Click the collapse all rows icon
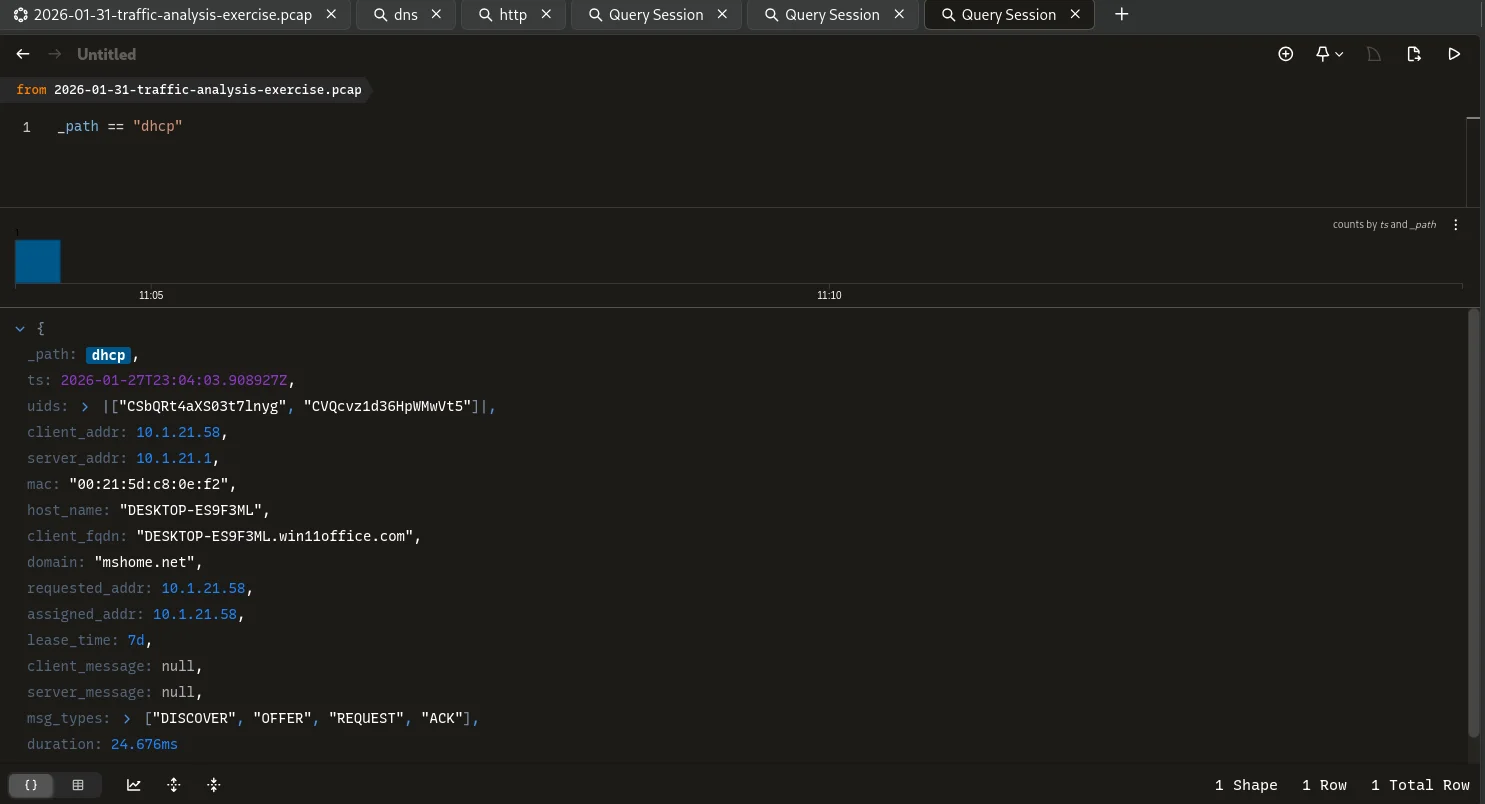The height and width of the screenshot is (804, 1485). tap(213, 785)
